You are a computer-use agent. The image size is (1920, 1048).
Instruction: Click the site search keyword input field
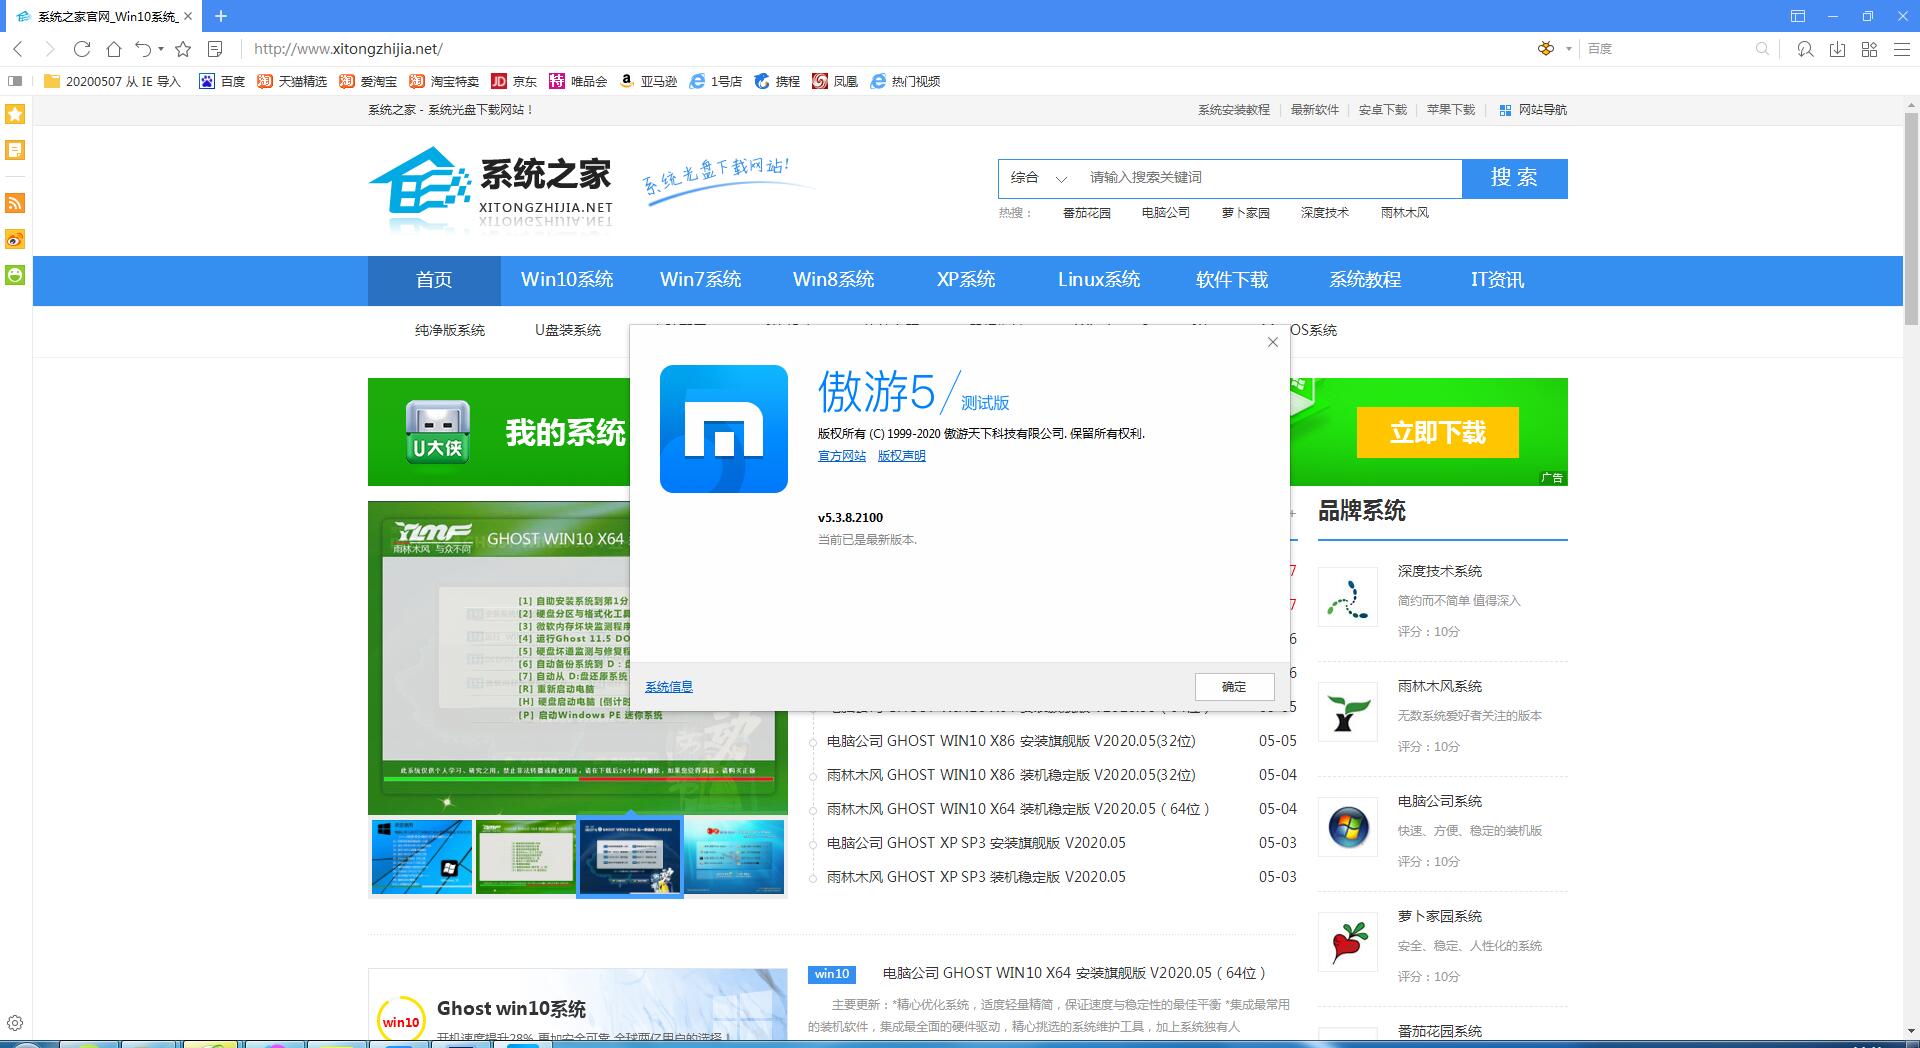(1270, 178)
